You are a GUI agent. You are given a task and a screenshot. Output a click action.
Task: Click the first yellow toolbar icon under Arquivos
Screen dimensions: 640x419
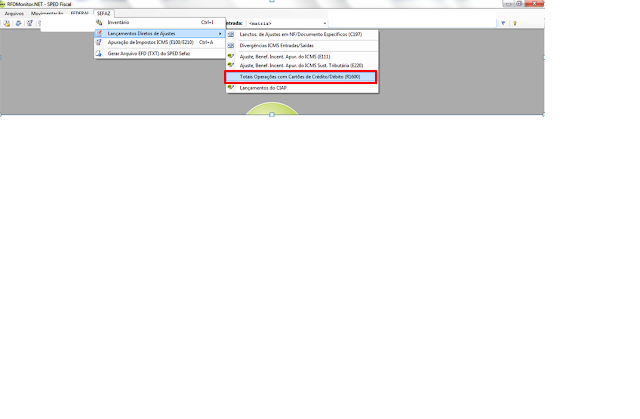click(x=7, y=23)
